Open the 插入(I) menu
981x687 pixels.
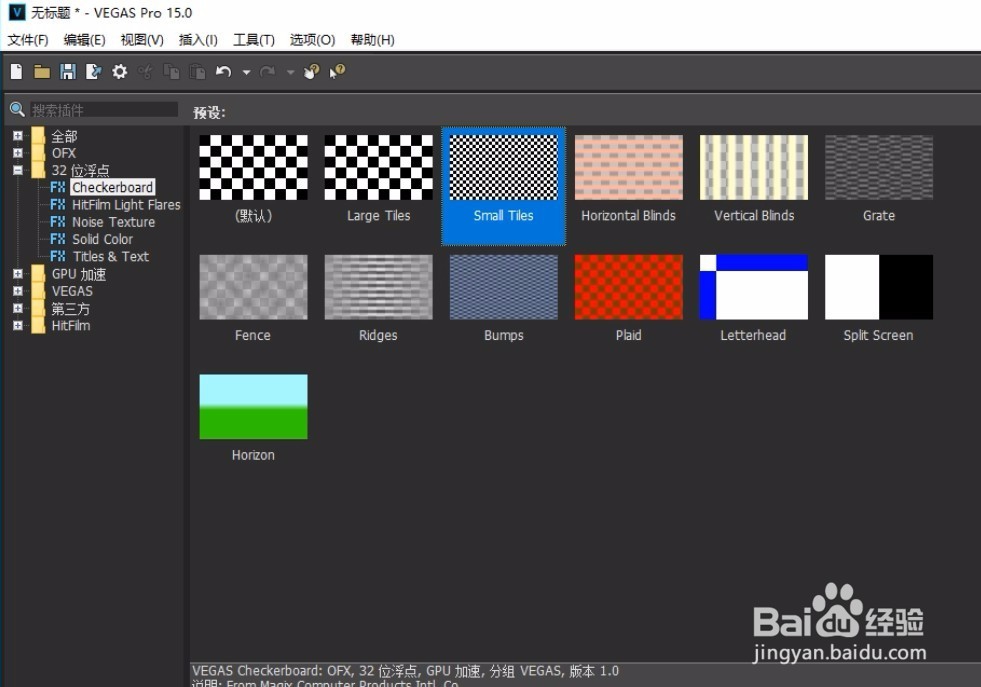click(x=198, y=40)
